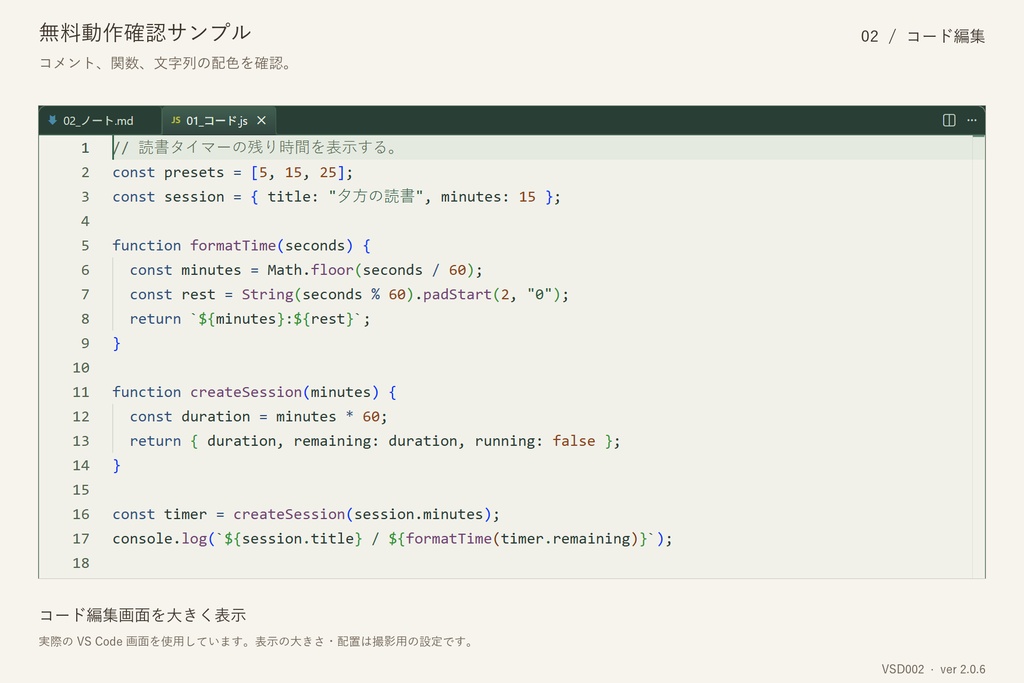This screenshot has width=1024, height=683.
Task: Click the editor vertical scrollbar
Action: [978, 357]
